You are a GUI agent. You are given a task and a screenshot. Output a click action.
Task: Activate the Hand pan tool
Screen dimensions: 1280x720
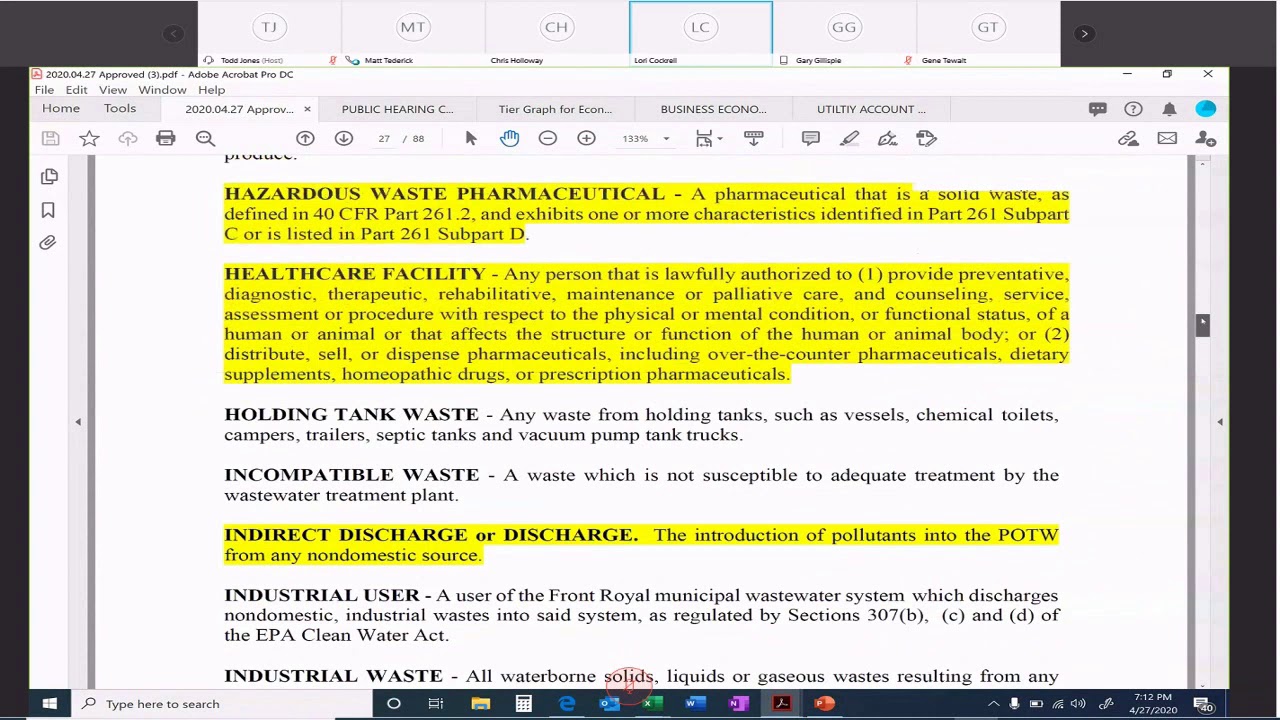point(510,139)
